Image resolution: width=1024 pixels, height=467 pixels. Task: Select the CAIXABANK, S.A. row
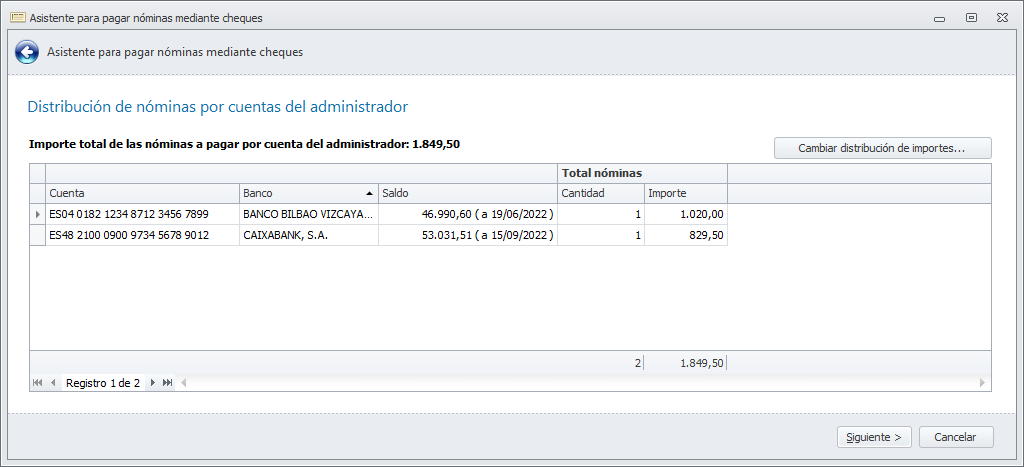tap(308, 235)
